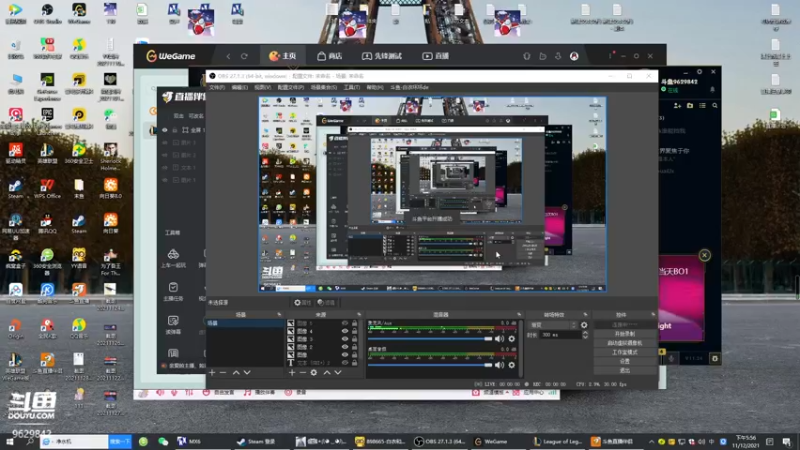Go back in the WeGame window
The image size is (800, 450).
[228, 56]
